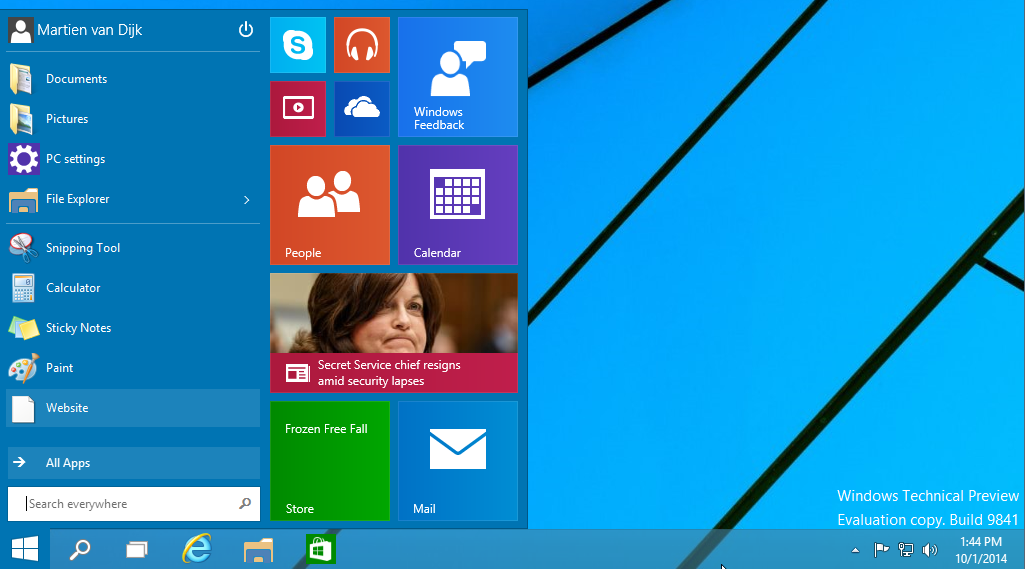Click the Paint palette icon
Viewport: 1025px width, 569px height.
coord(23,368)
